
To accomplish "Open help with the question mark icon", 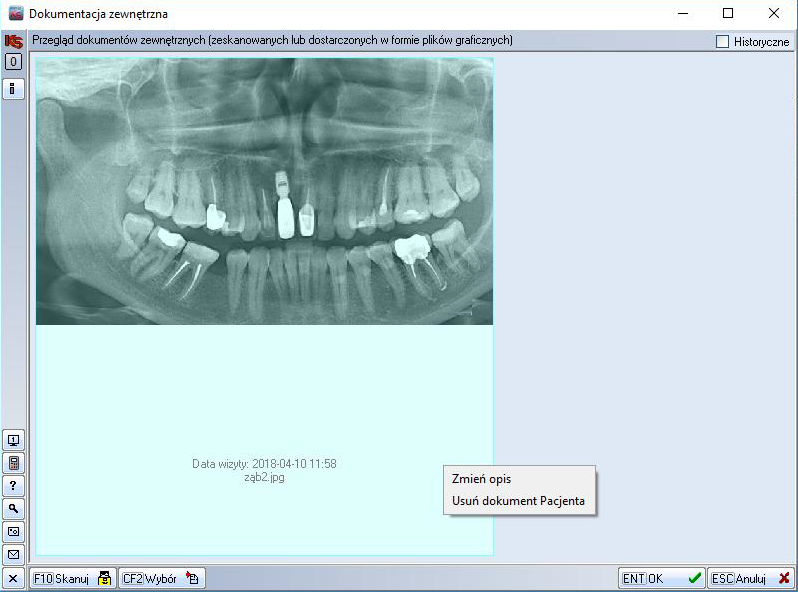I will pos(14,486).
